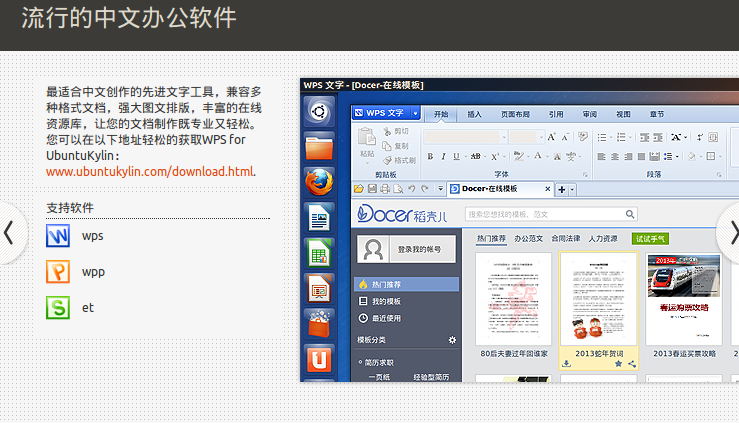739x423 pixels.
Task: Open the quick access toolbar customize dropdown
Action: coord(440,189)
